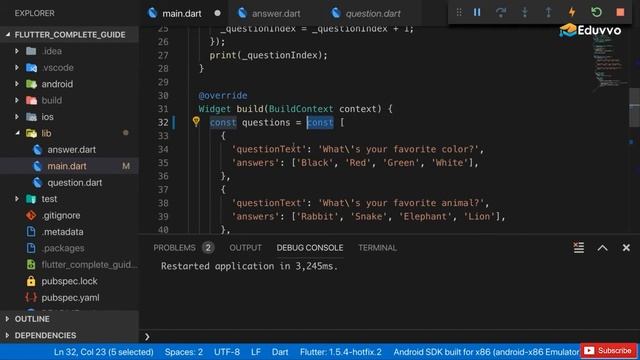Click the braces icon of pubspec.yaml
The height and width of the screenshot is (360, 640).
[31, 297]
